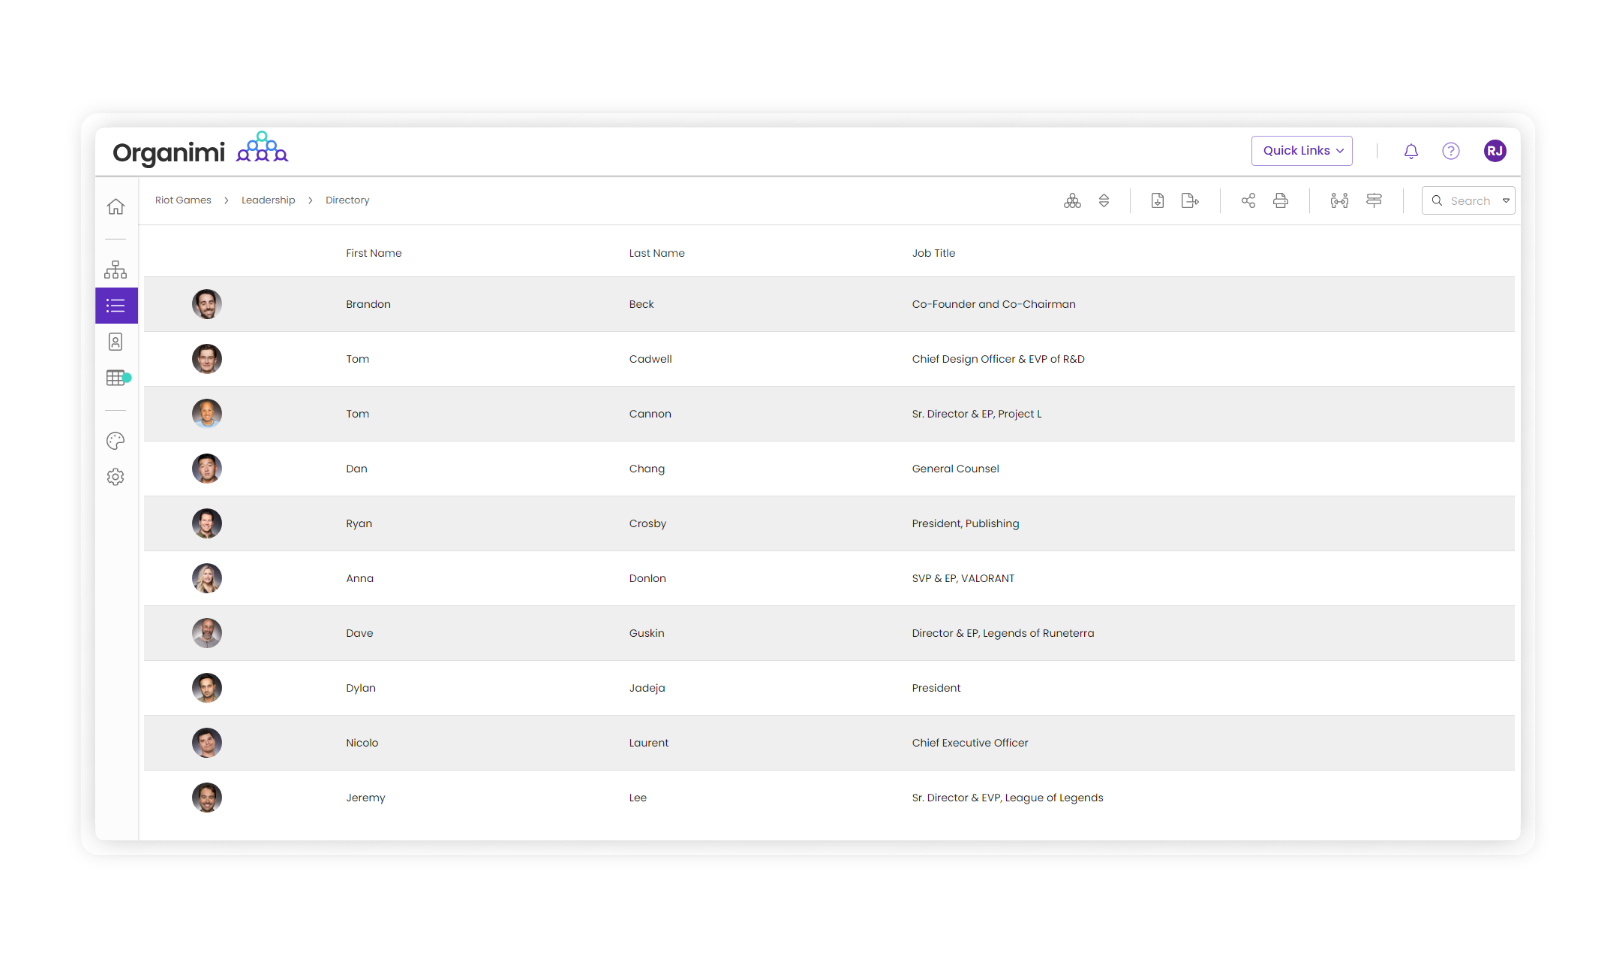The image size is (1616, 968).
Task: Select last name 'Cannon'
Action: 650,414
